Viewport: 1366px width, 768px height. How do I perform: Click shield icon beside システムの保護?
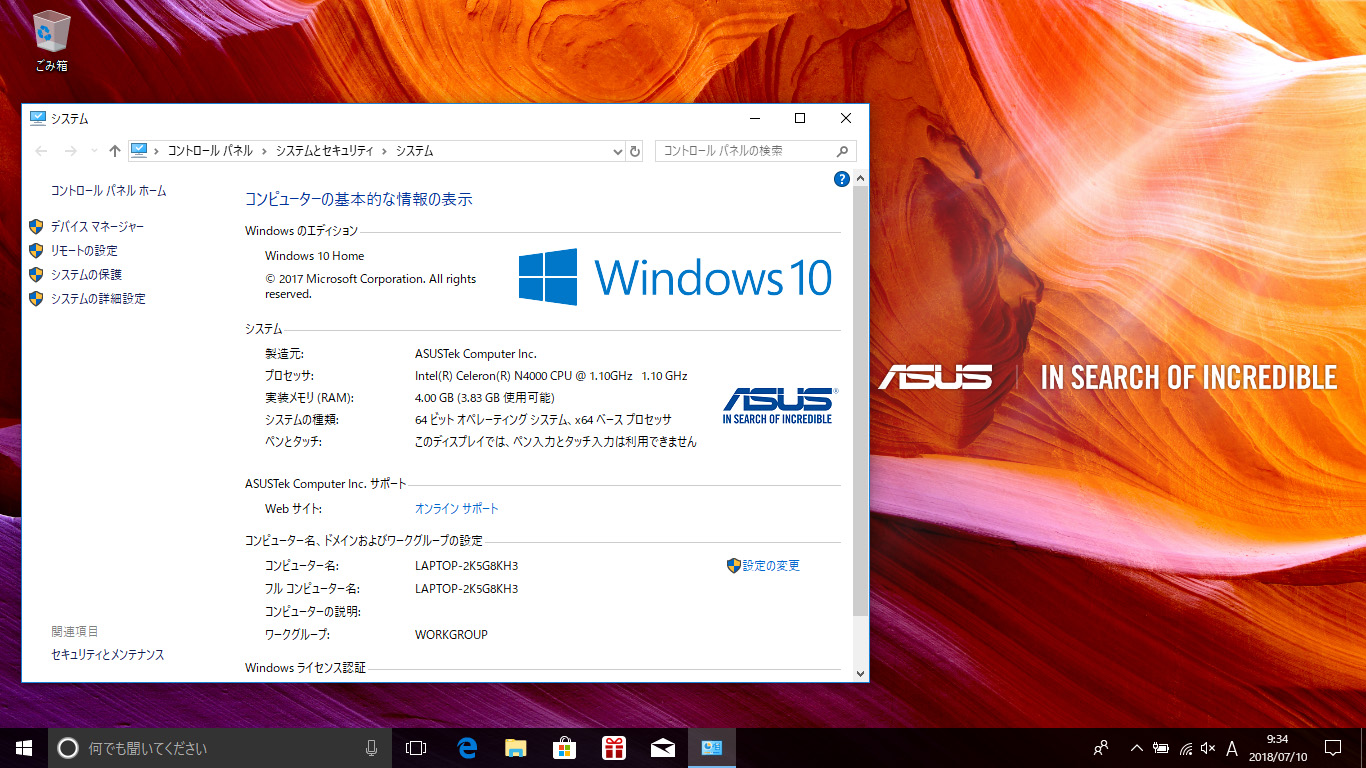36,275
